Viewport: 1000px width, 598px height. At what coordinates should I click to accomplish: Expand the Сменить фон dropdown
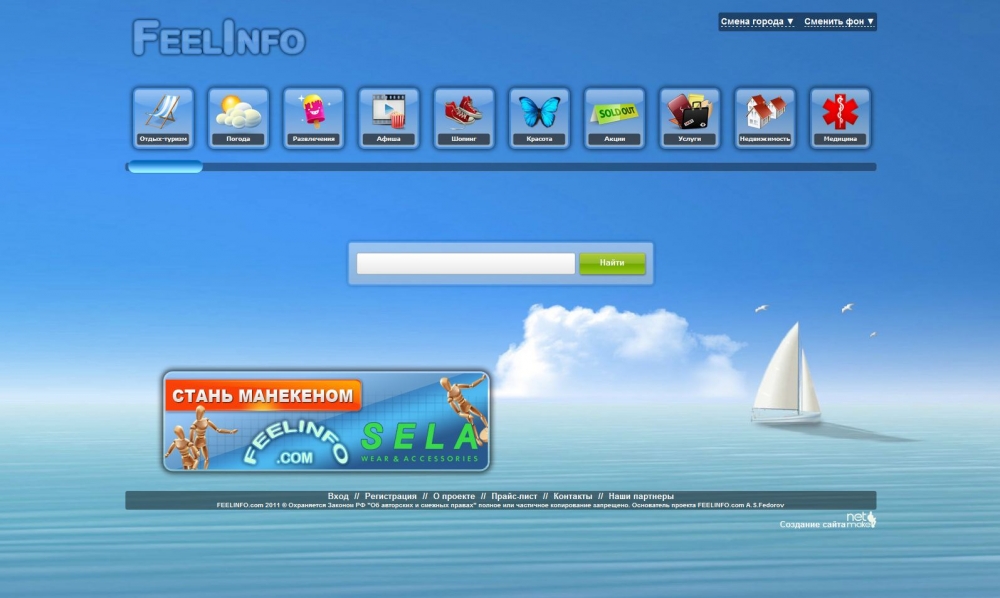pos(839,22)
